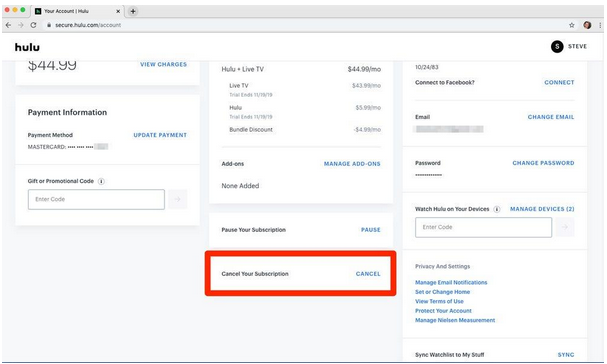Screen dimensions: 607x364
Task: Open MANAGE DEVICES (2) link
Action: [542, 209]
